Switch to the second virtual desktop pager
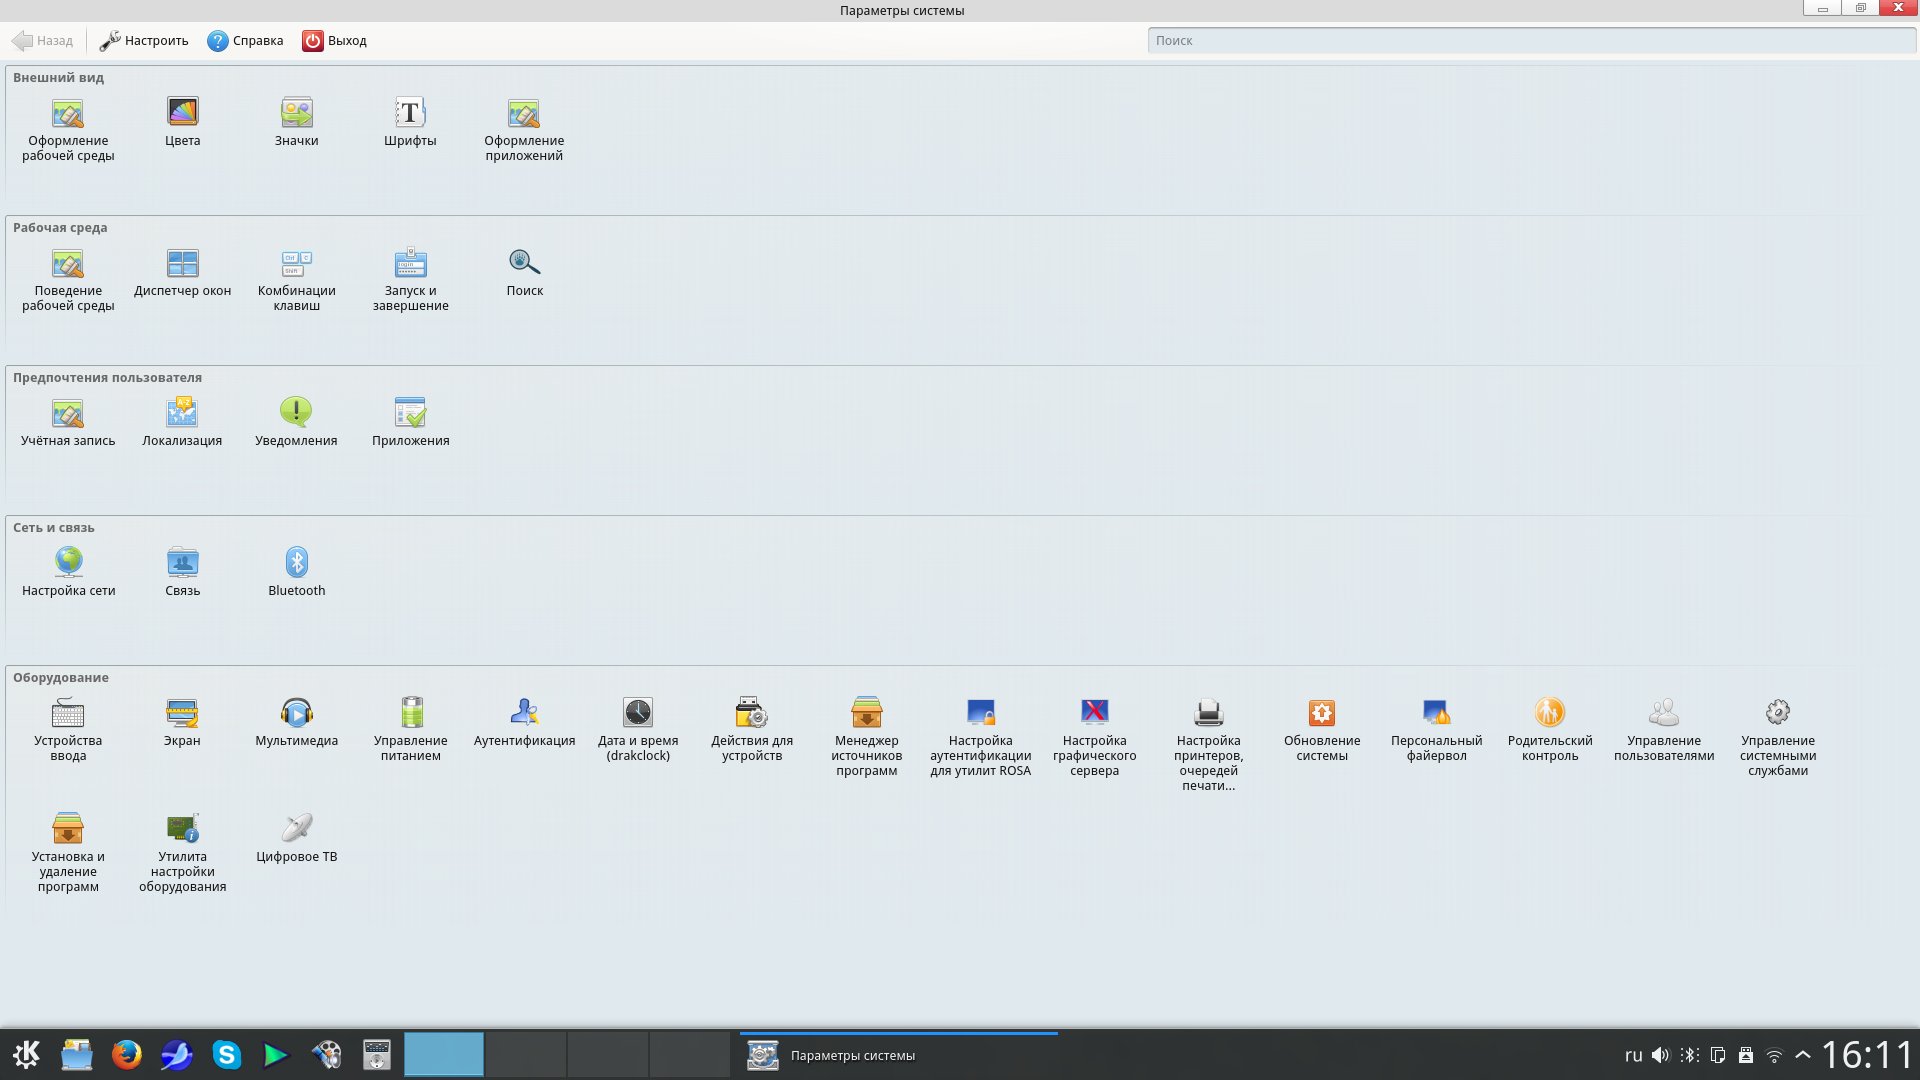 click(x=525, y=1055)
